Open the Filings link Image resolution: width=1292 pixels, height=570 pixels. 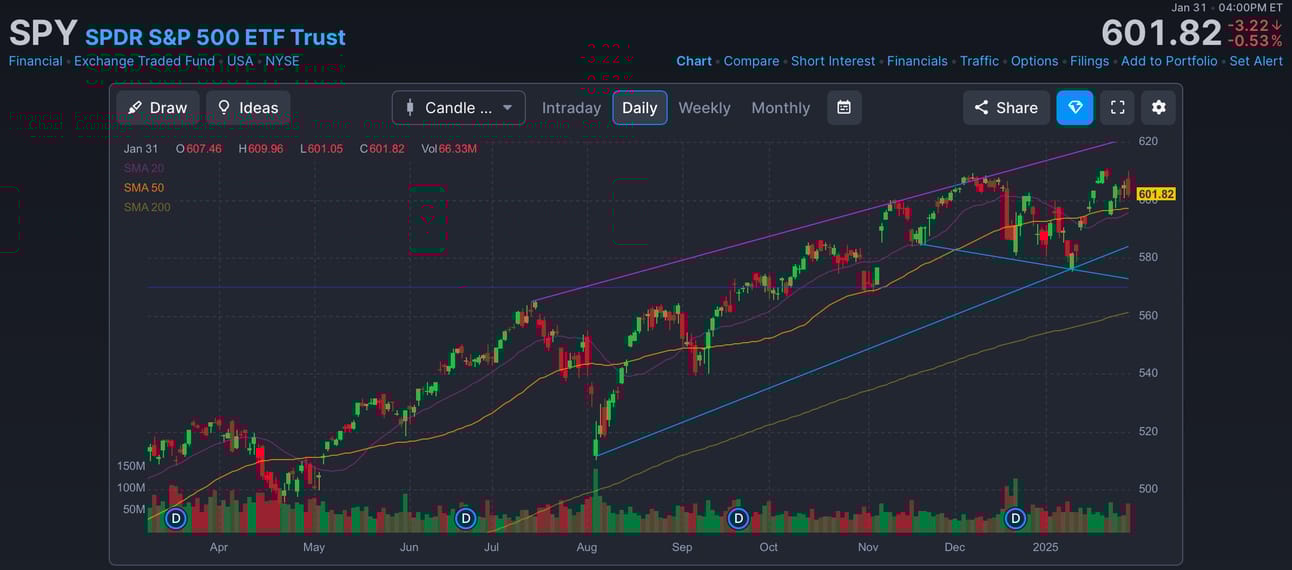tap(1089, 61)
